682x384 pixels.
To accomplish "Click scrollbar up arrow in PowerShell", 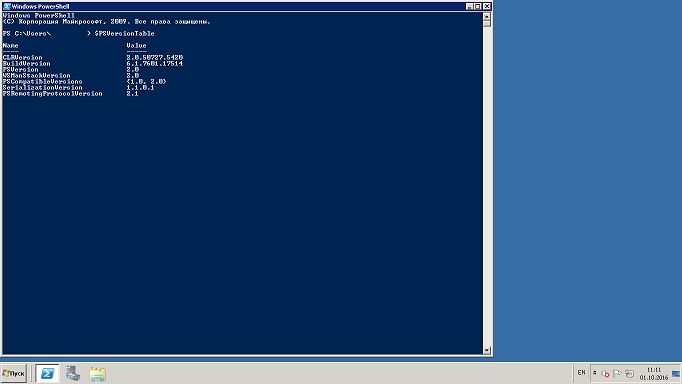I will click(487, 17).
